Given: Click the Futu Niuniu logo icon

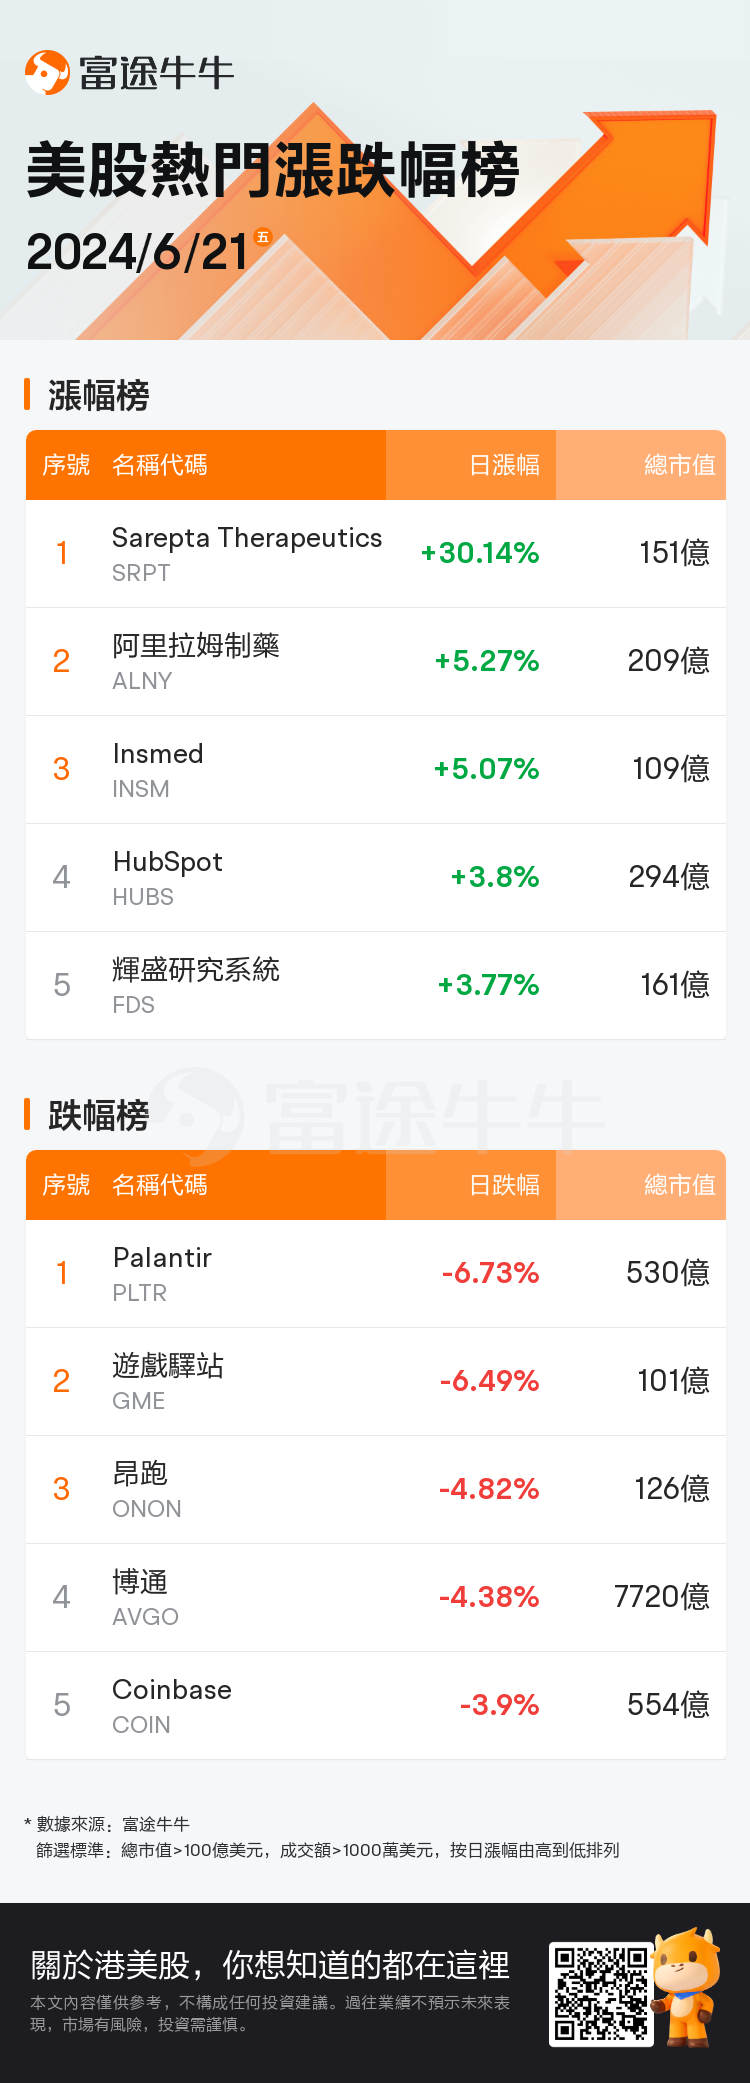Looking at the screenshot, I should (x=47, y=72).
